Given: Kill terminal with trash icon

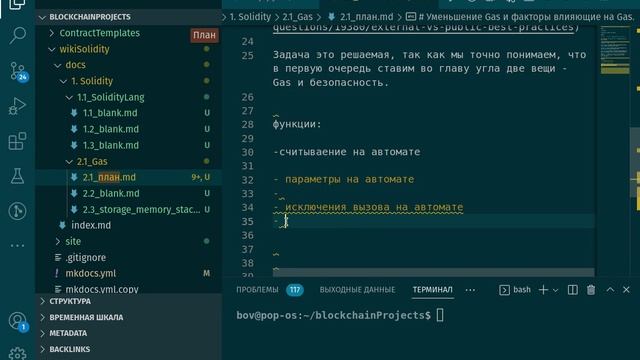Looking at the screenshot, I should (x=591, y=290).
